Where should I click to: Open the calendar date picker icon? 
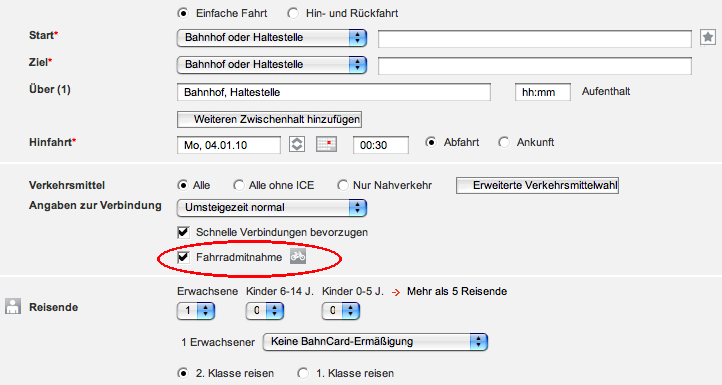pyautogui.click(x=326, y=144)
